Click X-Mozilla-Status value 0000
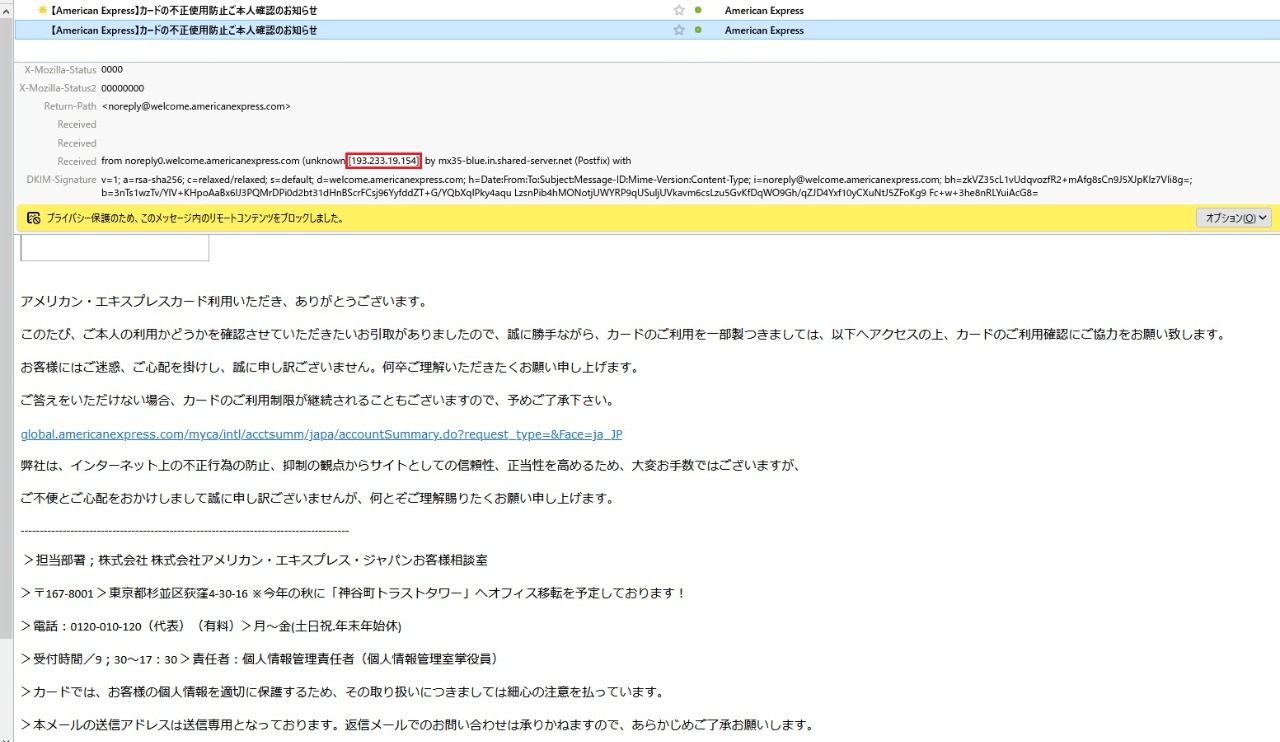Image resolution: width=1280 pixels, height=742 pixels. [112, 70]
